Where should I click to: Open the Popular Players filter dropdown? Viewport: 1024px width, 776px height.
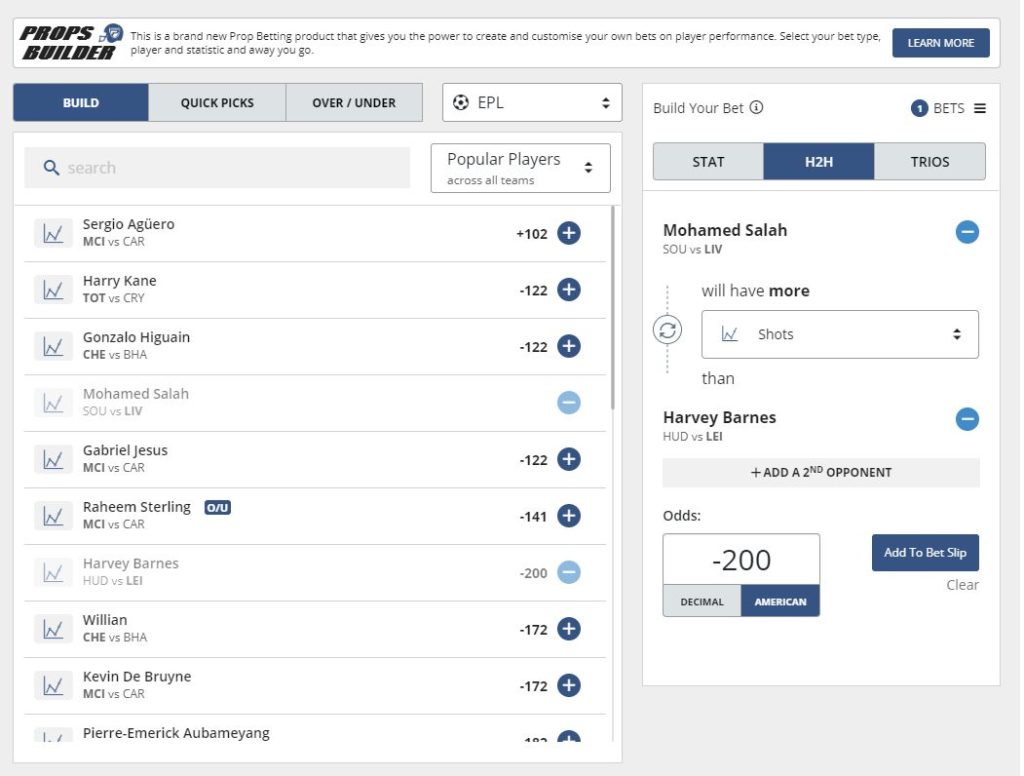click(x=520, y=169)
